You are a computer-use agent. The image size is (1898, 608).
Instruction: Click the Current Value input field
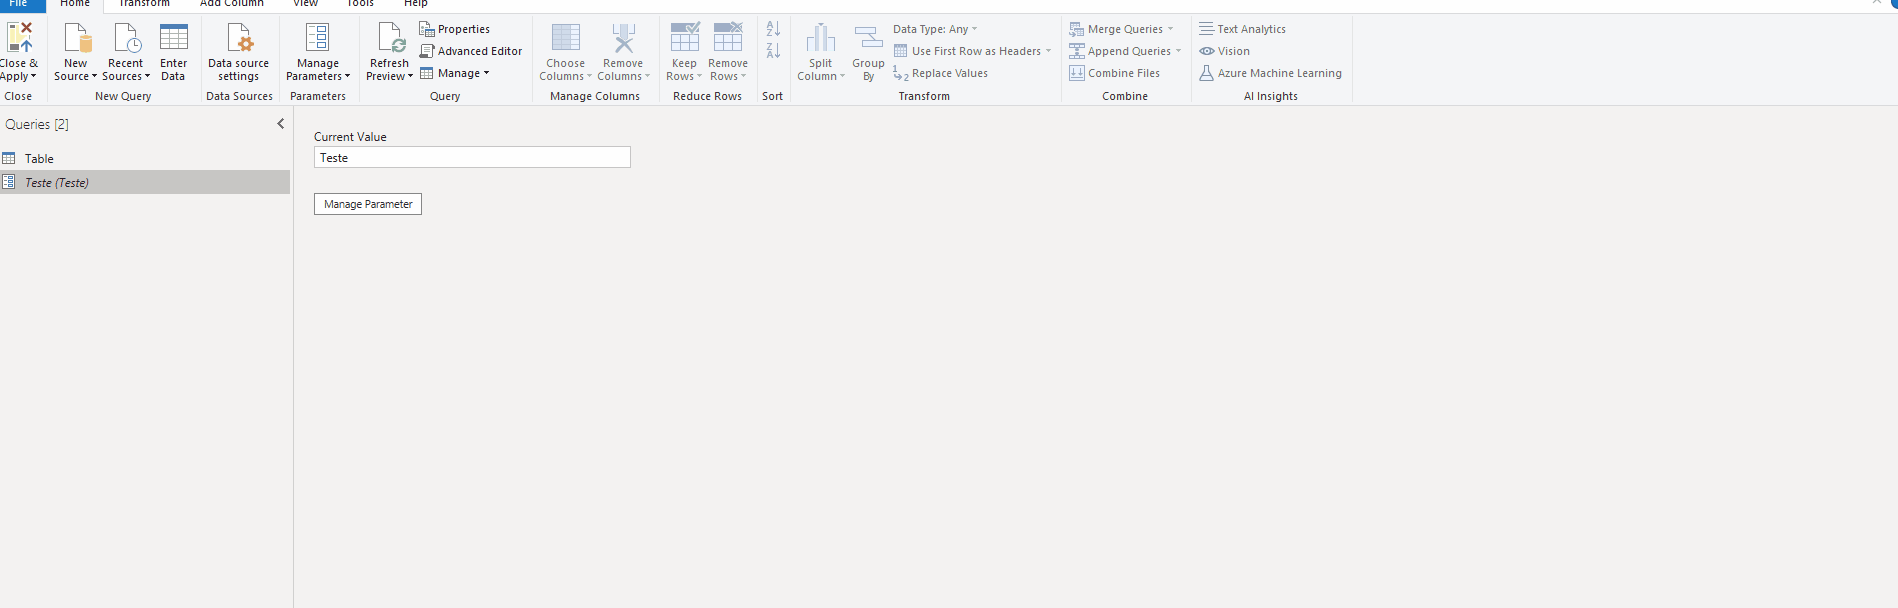[472, 158]
